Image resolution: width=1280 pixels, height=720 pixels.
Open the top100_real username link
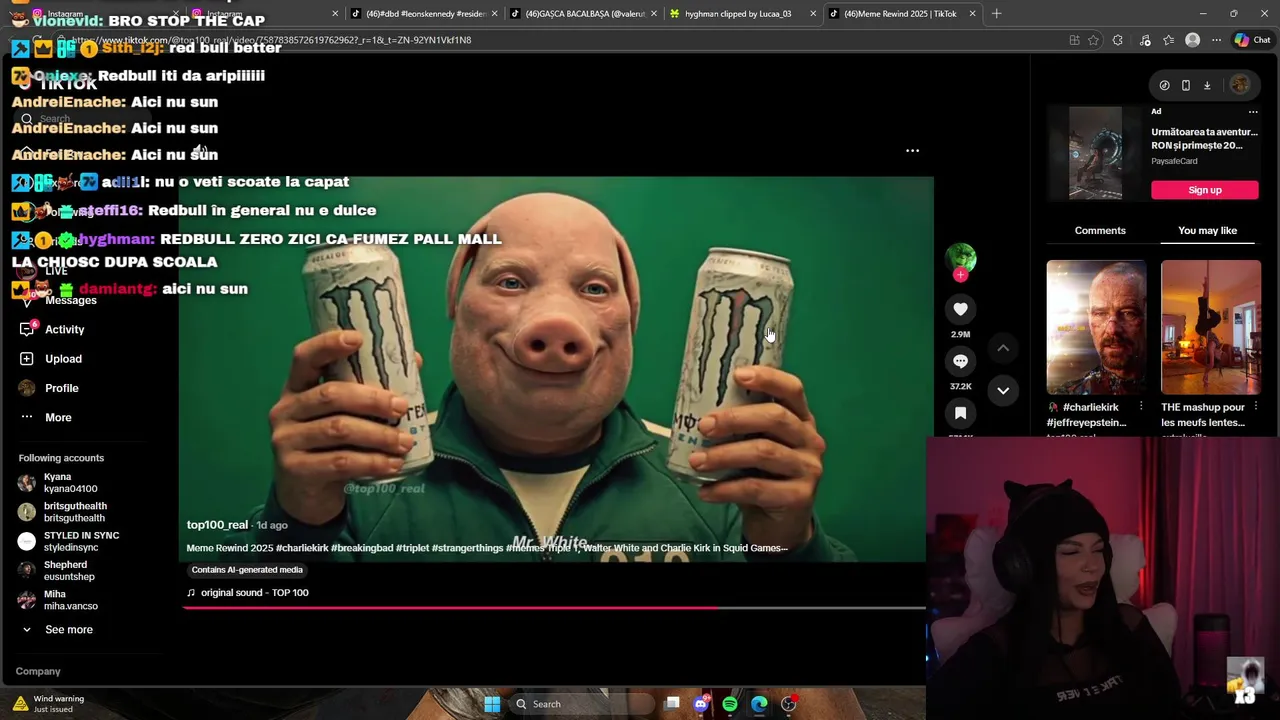point(217,525)
